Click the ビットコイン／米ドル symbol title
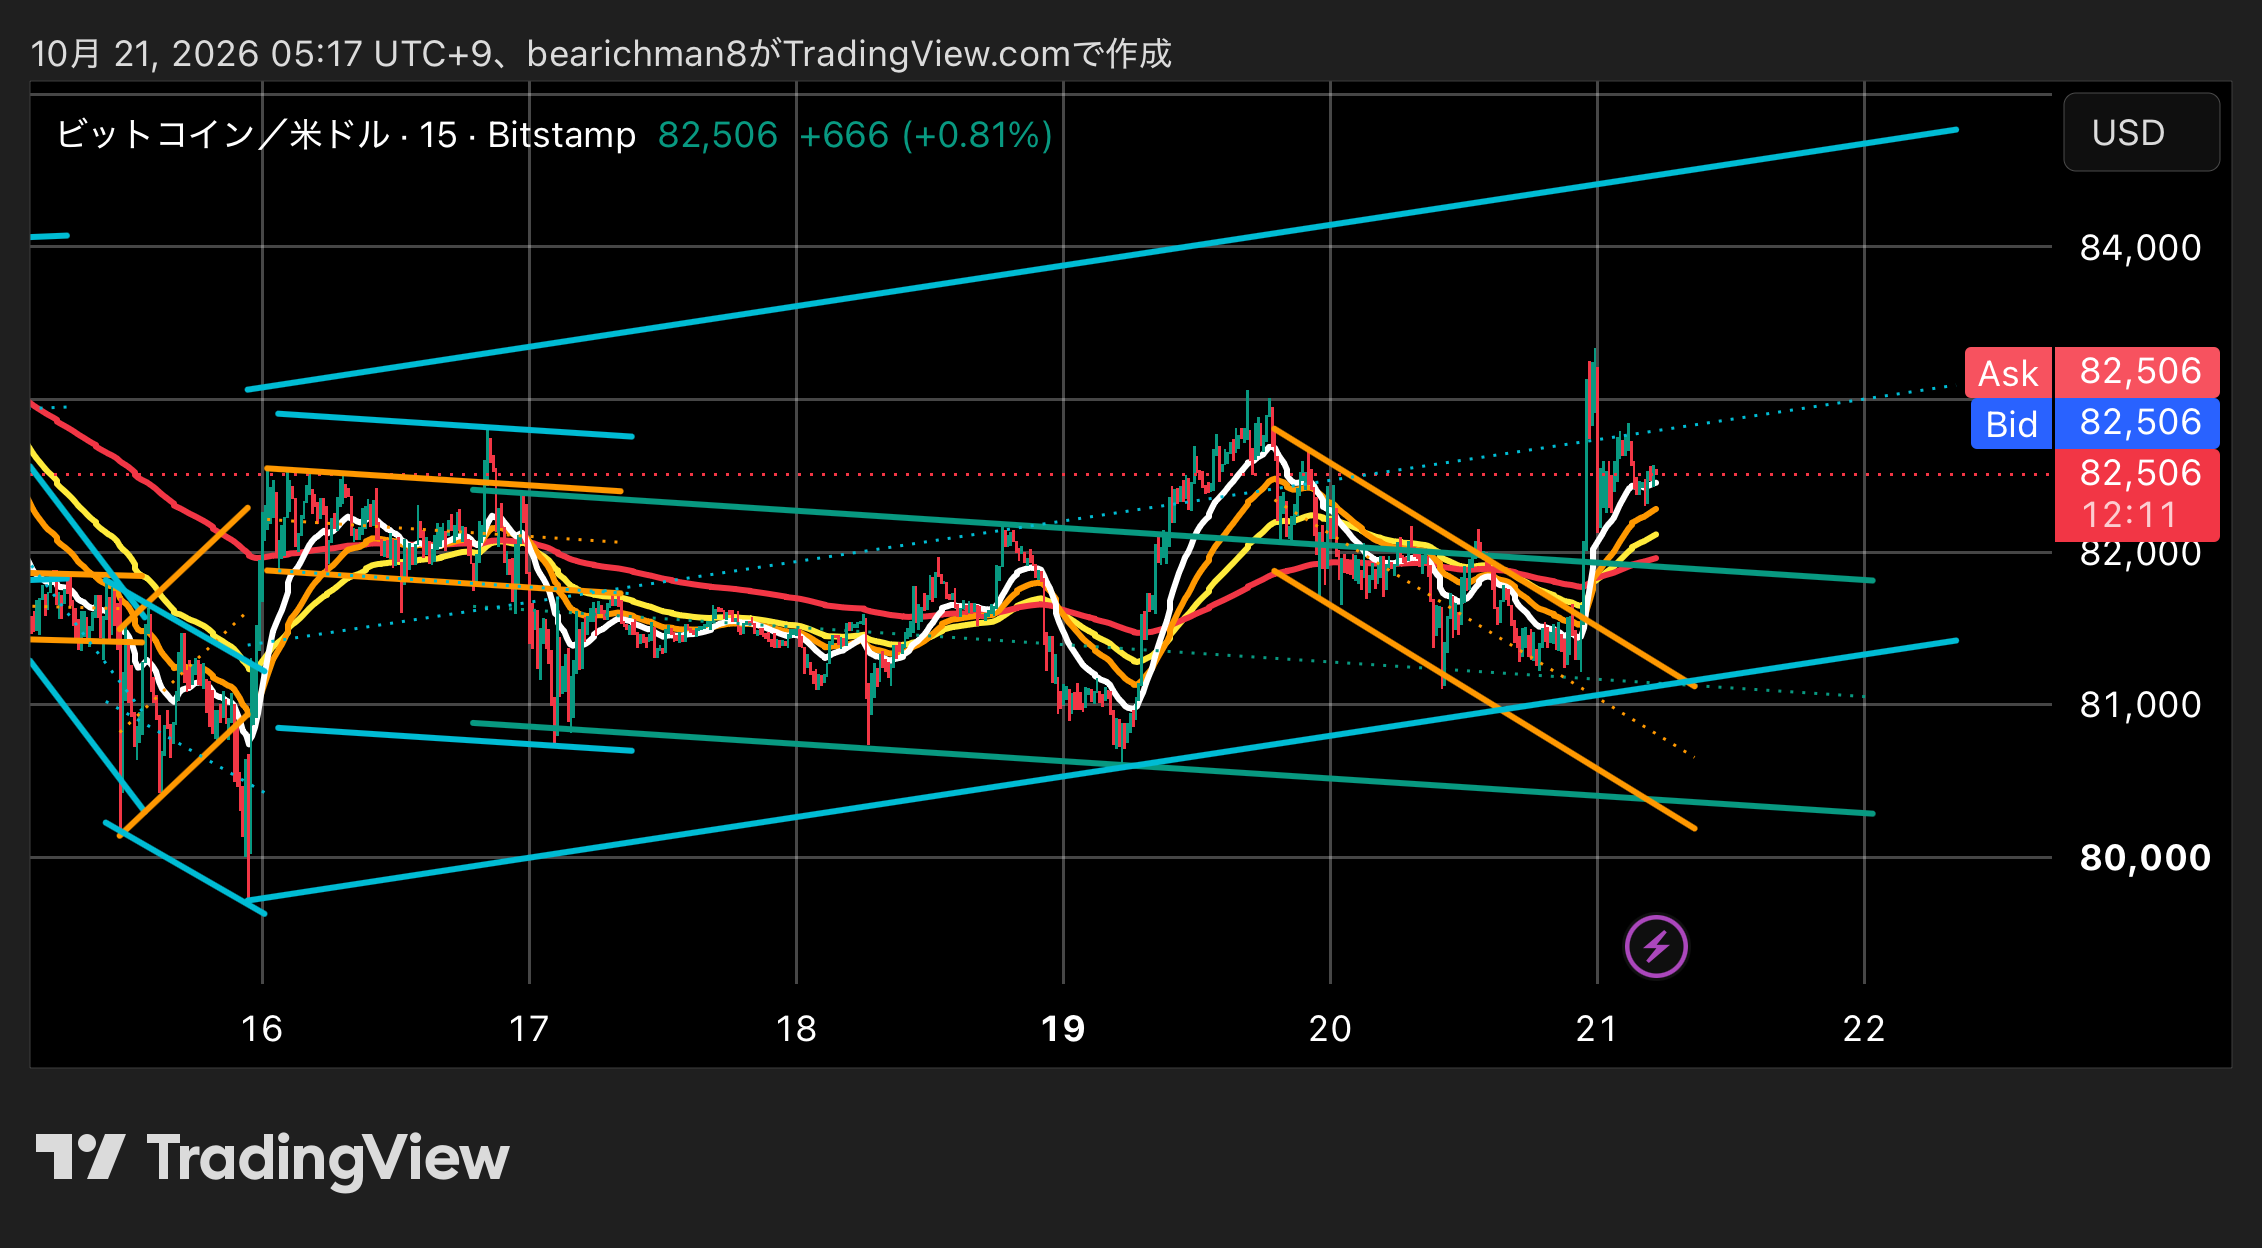The image size is (2262, 1248). point(222,135)
